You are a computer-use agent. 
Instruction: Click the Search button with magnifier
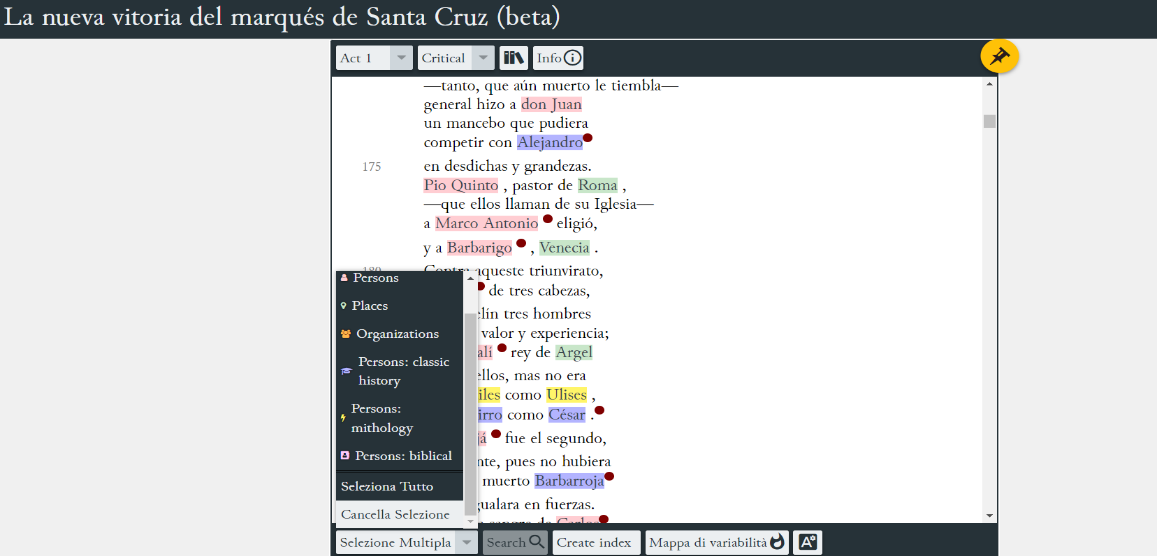(x=515, y=543)
